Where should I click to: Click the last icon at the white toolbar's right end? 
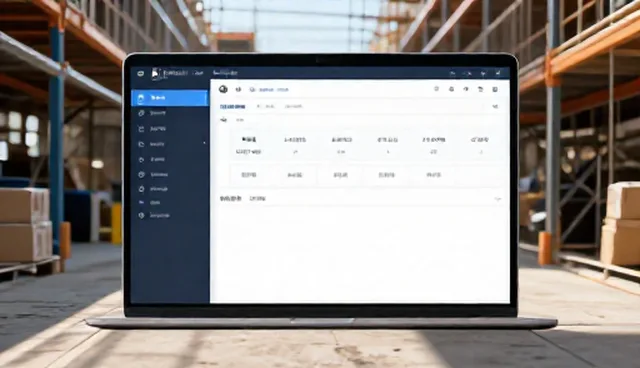point(495,89)
